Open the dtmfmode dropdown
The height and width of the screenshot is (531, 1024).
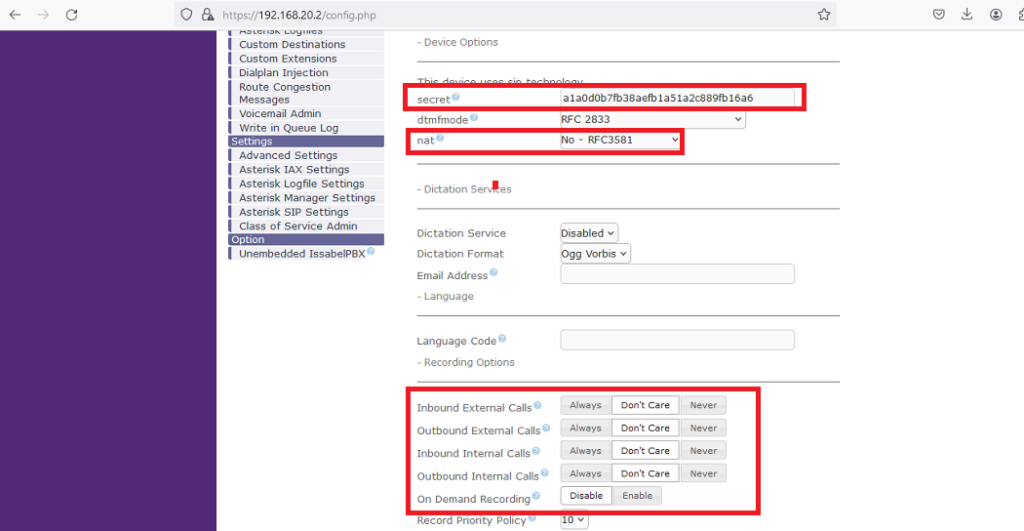pos(652,119)
